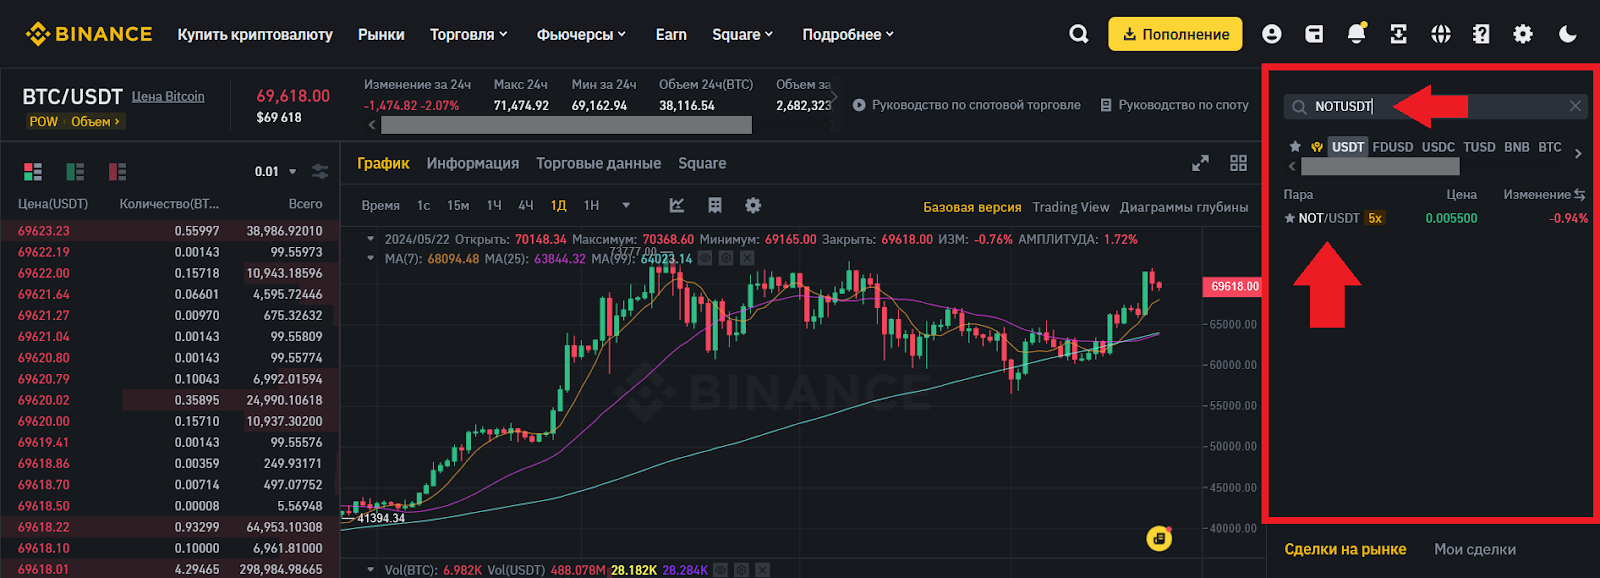The height and width of the screenshot is (578, 1600).
Task: Remove the MA indicator with X
Action: (747, 258)
